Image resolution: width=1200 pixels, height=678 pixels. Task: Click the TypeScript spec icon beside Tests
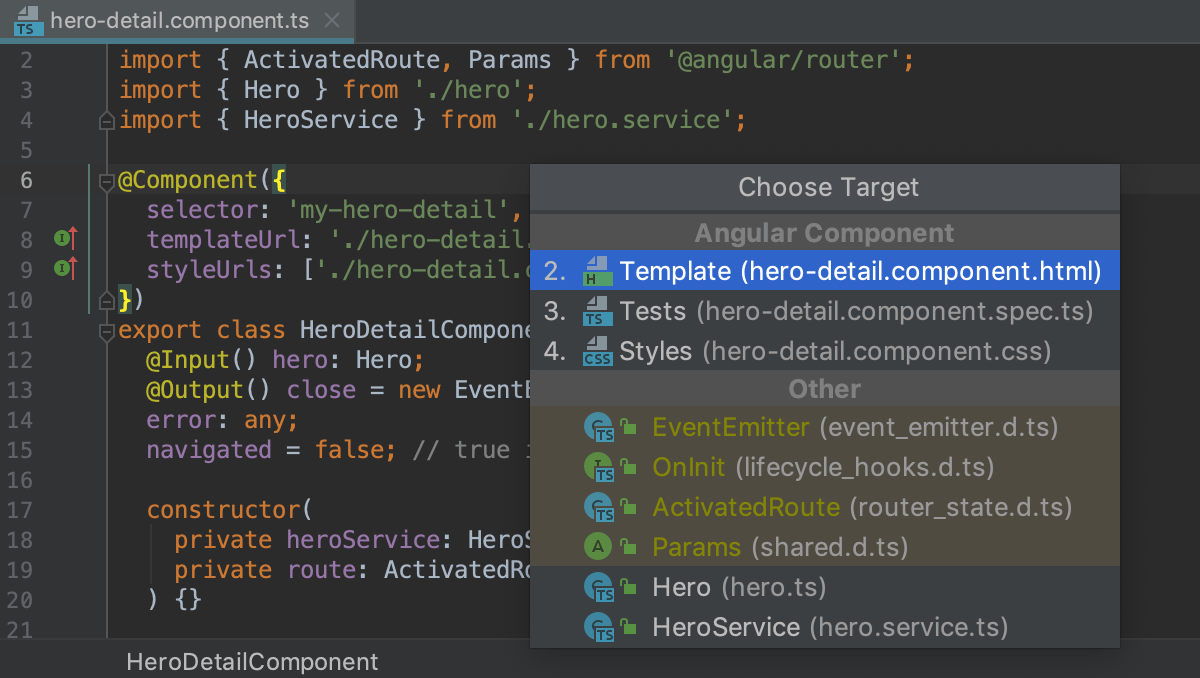click(597, 311)
